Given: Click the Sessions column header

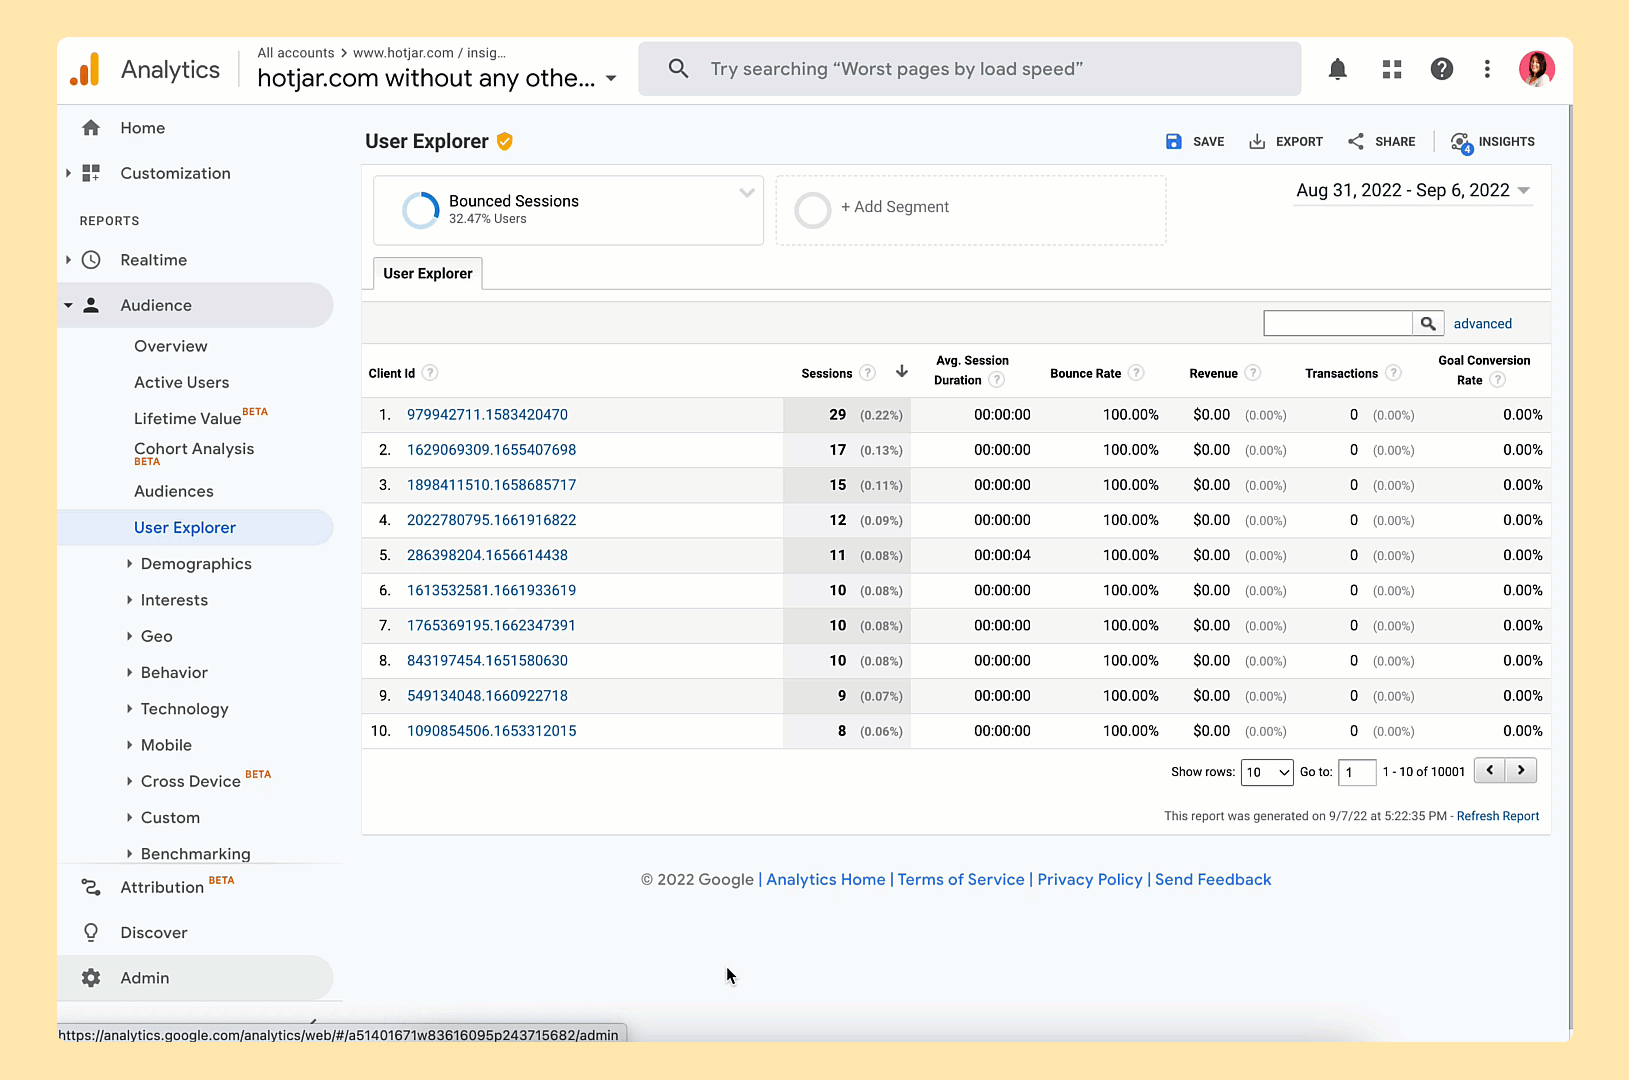Looking at the screenshot, I should [827, 373].
